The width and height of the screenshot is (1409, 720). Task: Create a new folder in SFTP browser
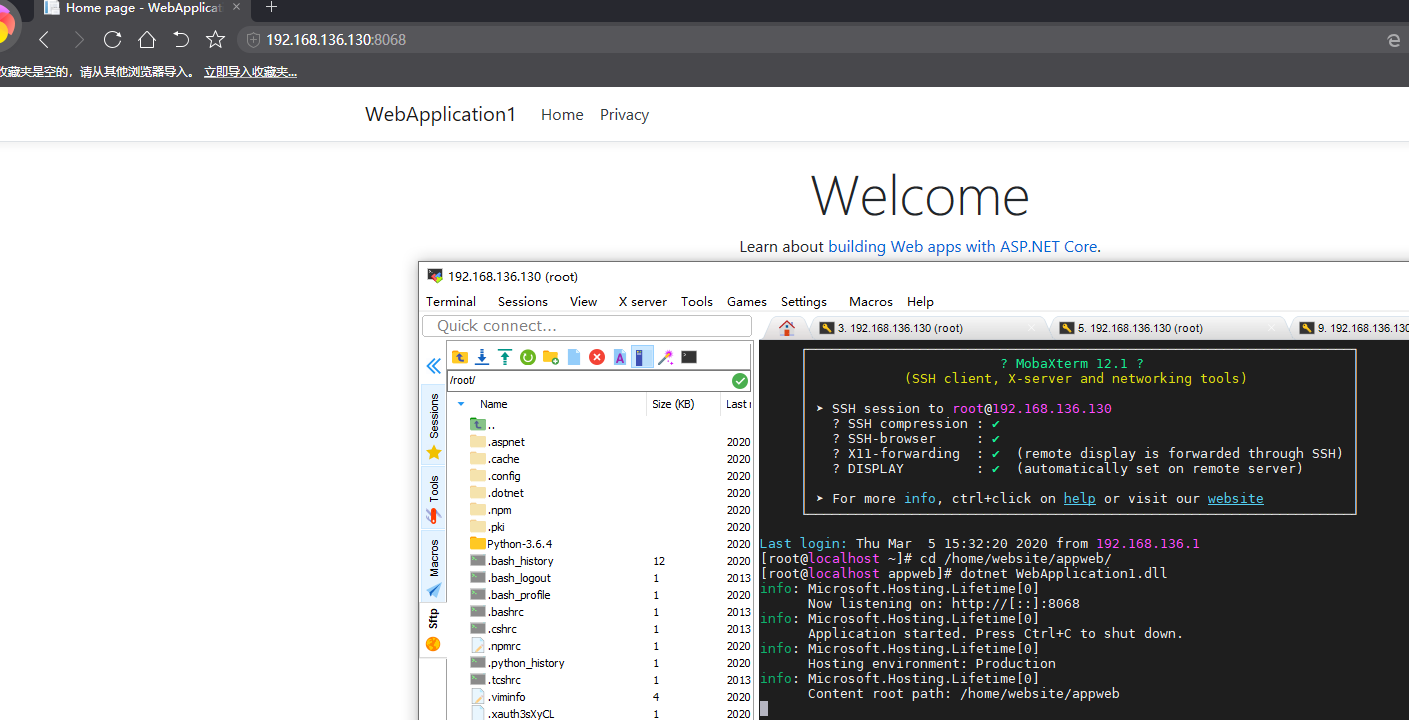coord(551,357)
